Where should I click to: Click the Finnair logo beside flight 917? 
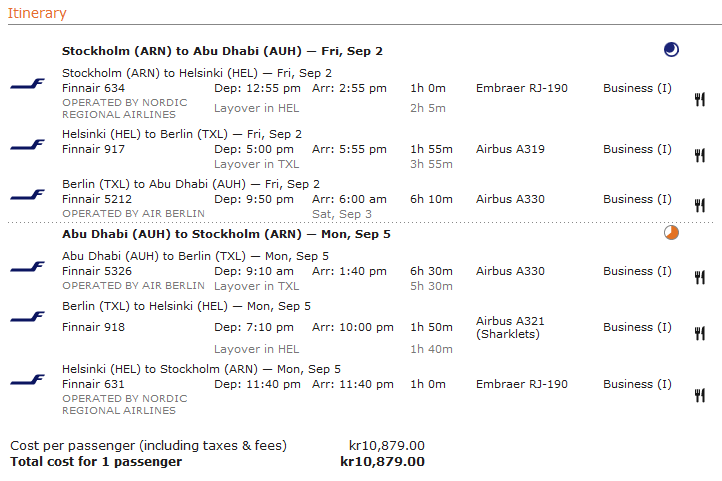coord(28,145)
